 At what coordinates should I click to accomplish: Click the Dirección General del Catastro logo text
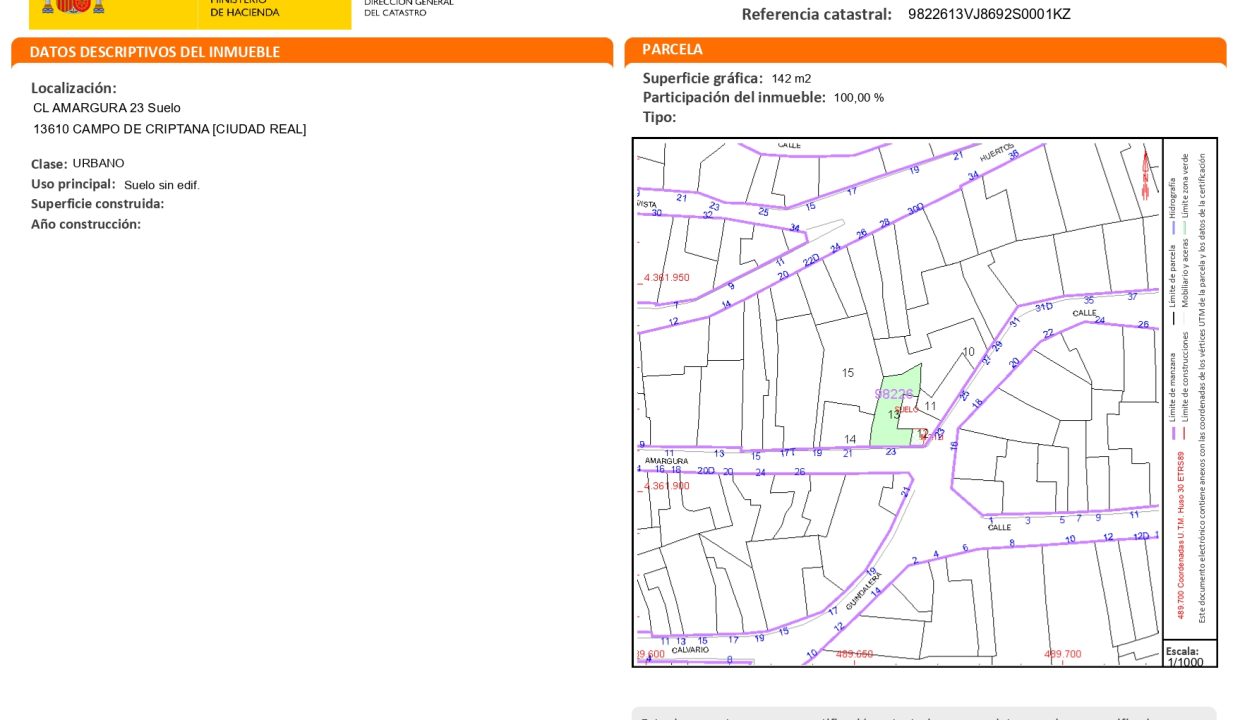[408, 8]
